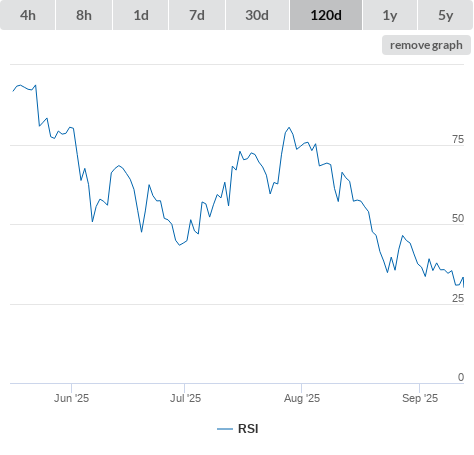
Task: Open the 1y time range
Action: point(390,15)
